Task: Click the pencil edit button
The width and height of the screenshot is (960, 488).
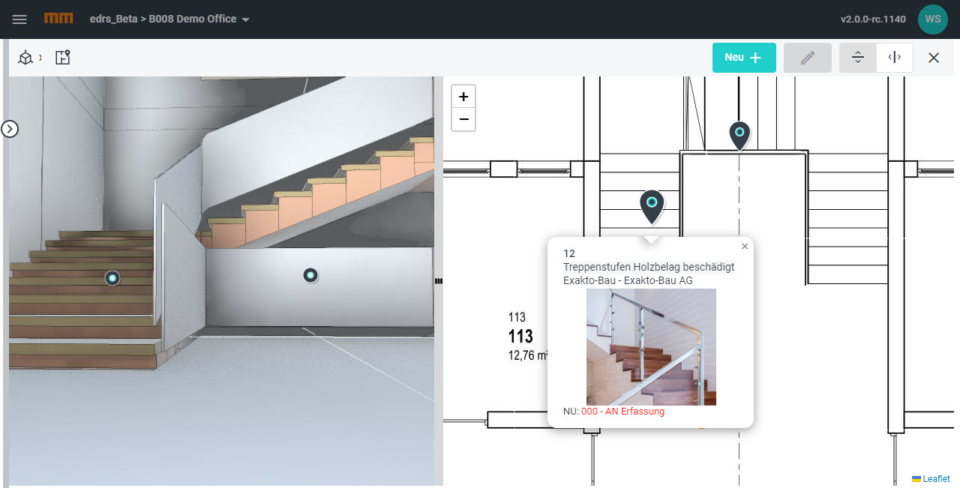Action: [x=807, y=58]
